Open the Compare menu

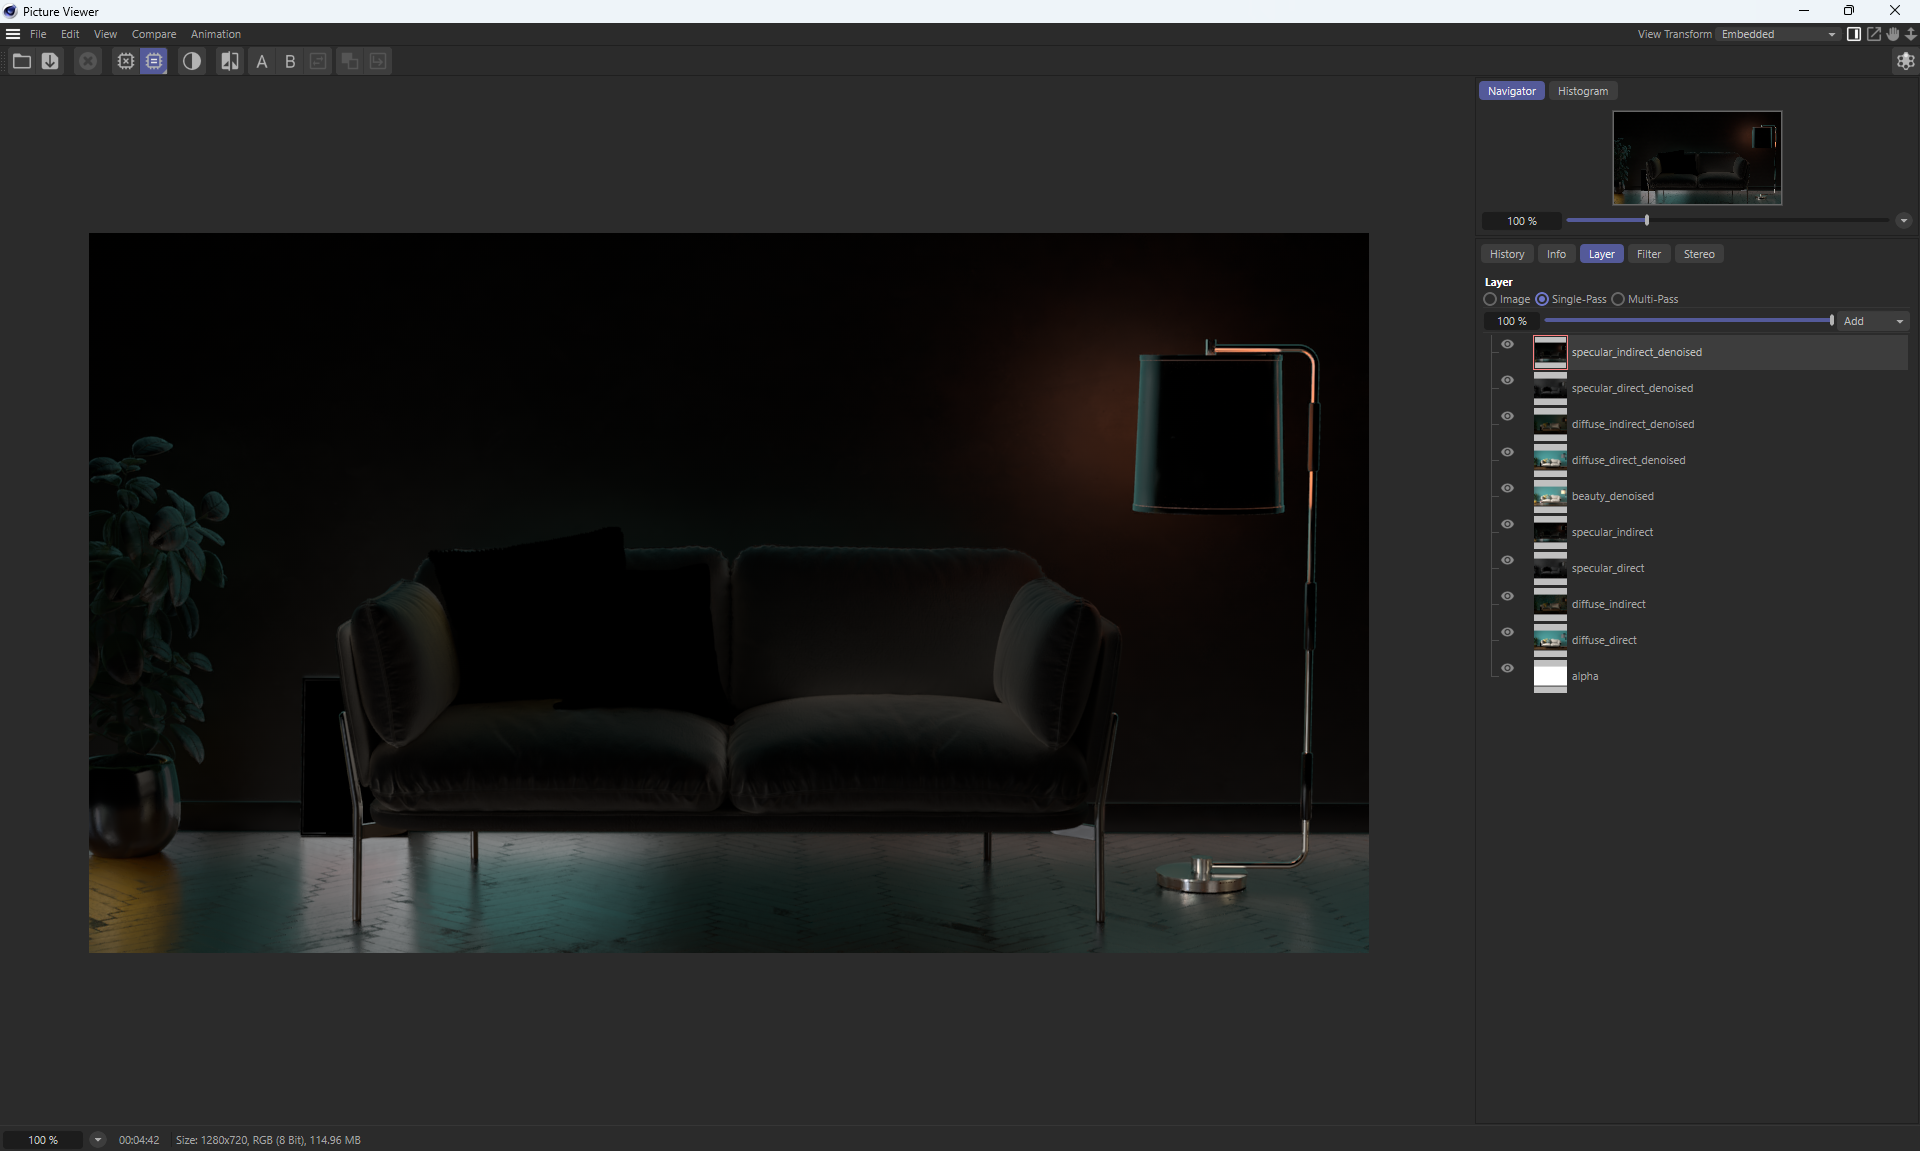(153, 34)
